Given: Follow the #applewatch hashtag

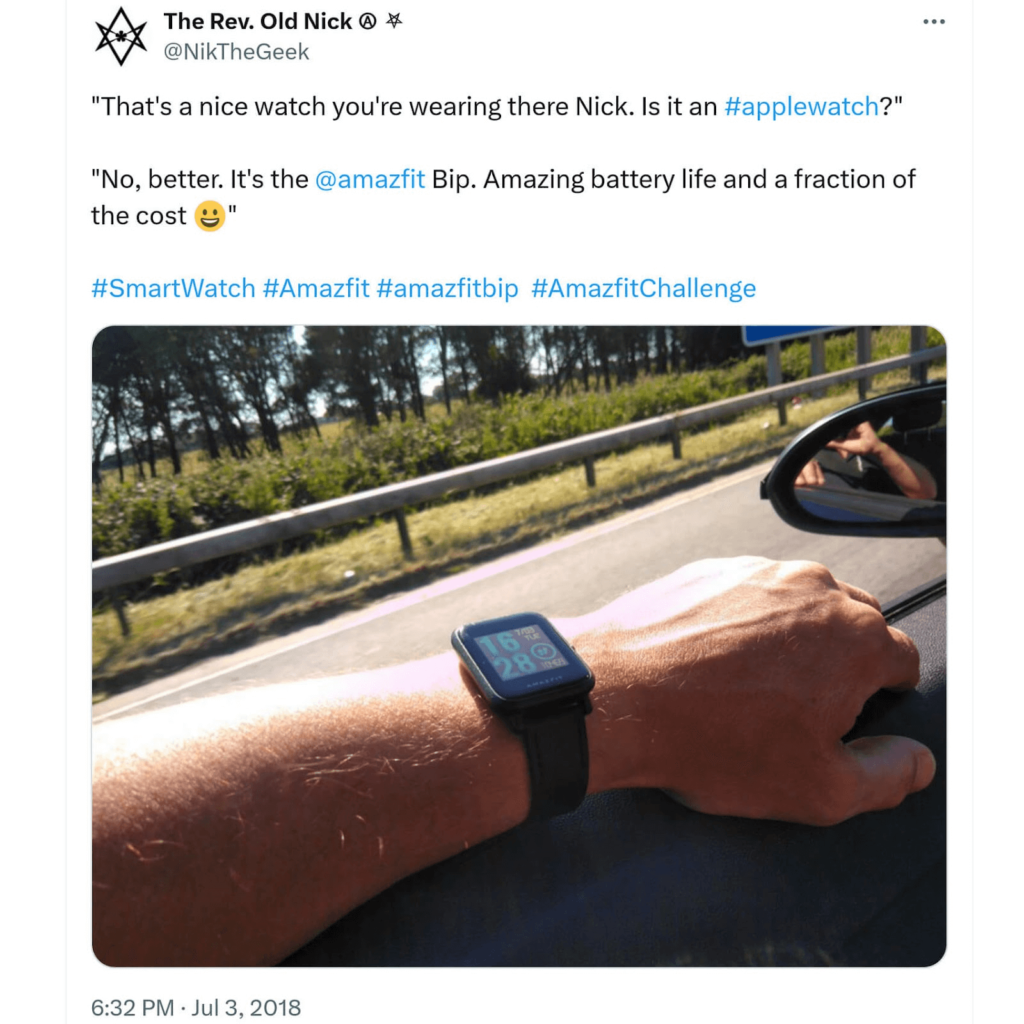Looking at the screenshot, I should tap(801, 106).
